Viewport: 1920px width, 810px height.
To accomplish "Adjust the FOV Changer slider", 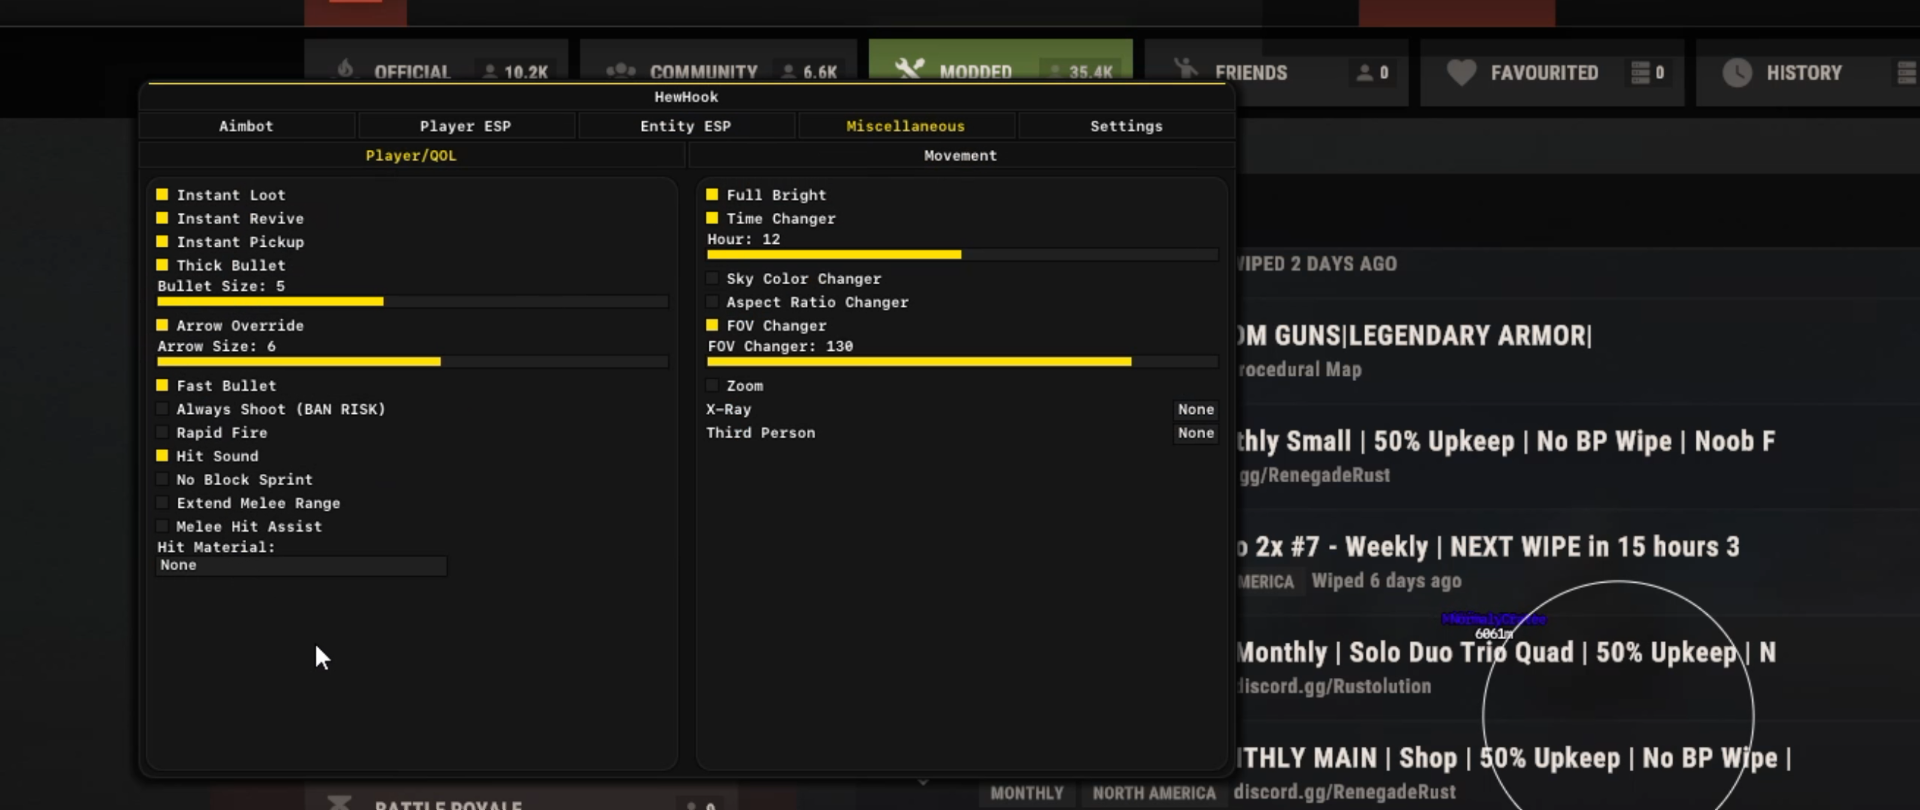I will coord(962,362).
